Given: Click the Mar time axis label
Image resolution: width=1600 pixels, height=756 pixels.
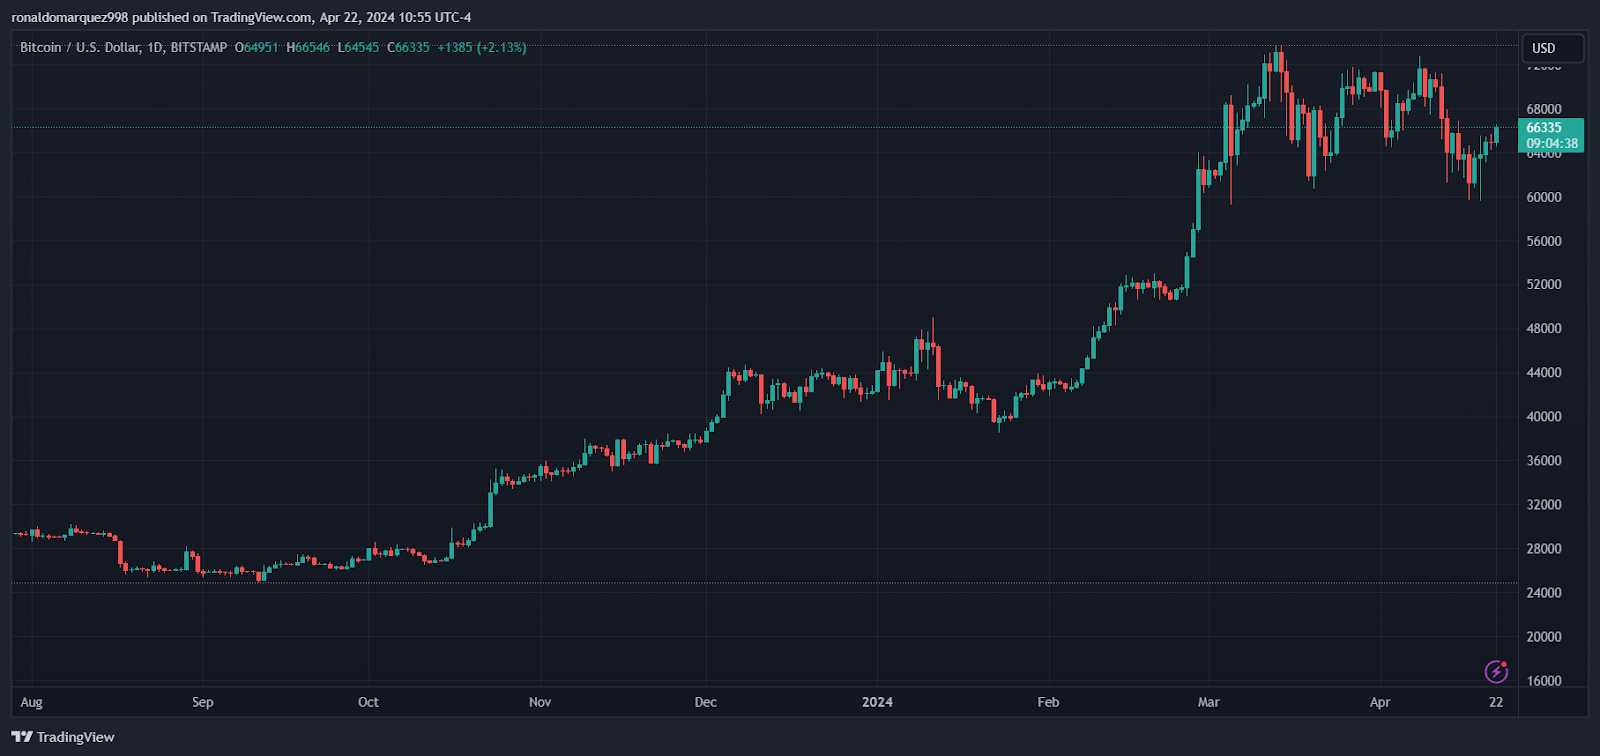Looking at the screenshot, I should pos(1209,702).
